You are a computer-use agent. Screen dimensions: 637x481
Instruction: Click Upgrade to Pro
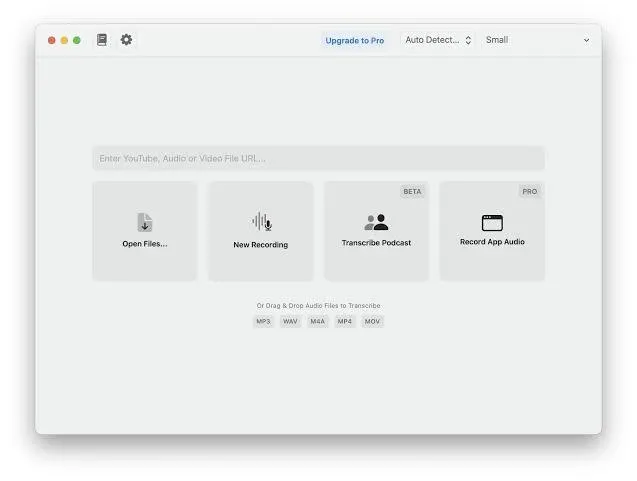(x=355, y=41)
